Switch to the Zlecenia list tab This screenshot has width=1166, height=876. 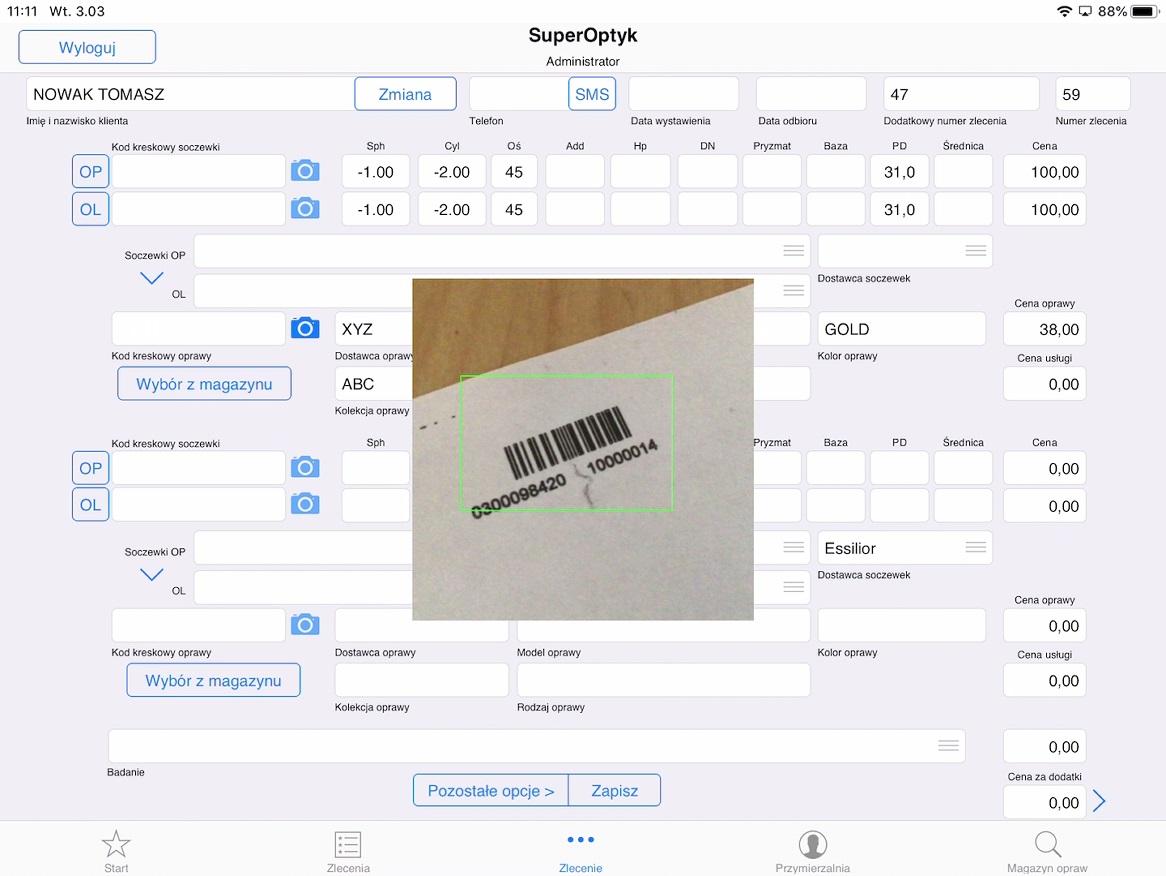(x=348, y=851)
